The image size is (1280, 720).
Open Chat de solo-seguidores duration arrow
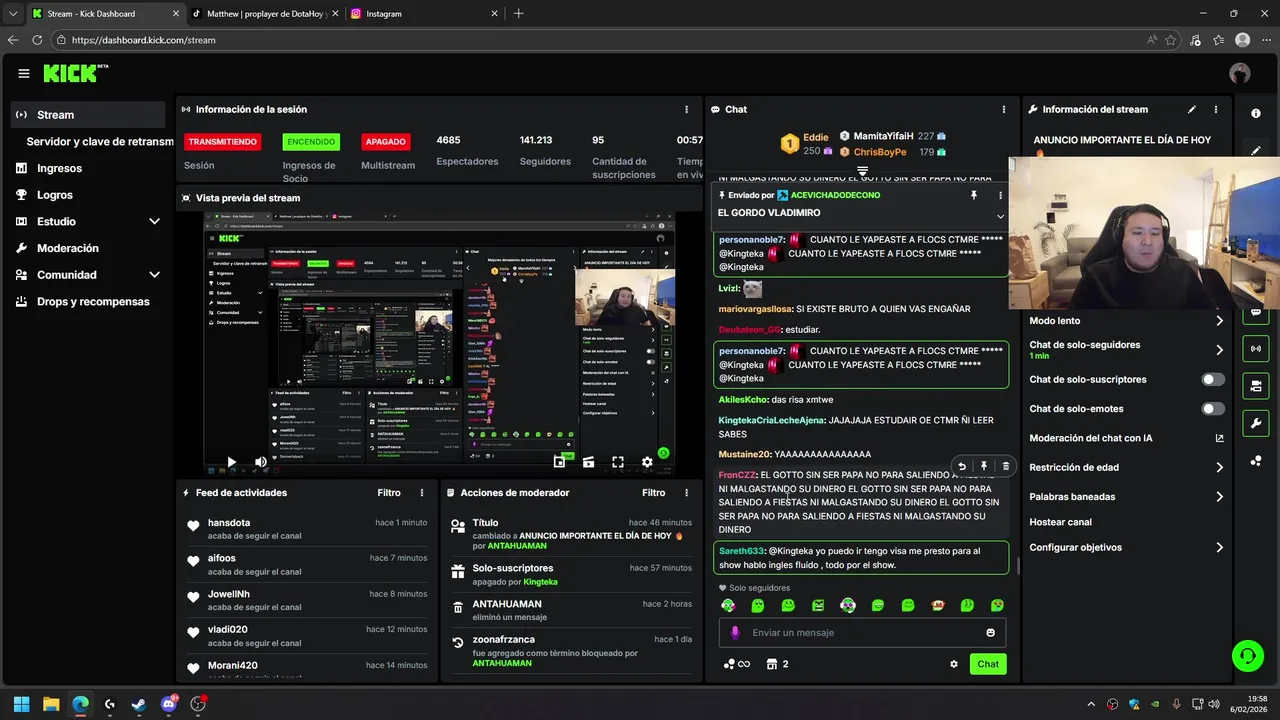(1219, 350)
